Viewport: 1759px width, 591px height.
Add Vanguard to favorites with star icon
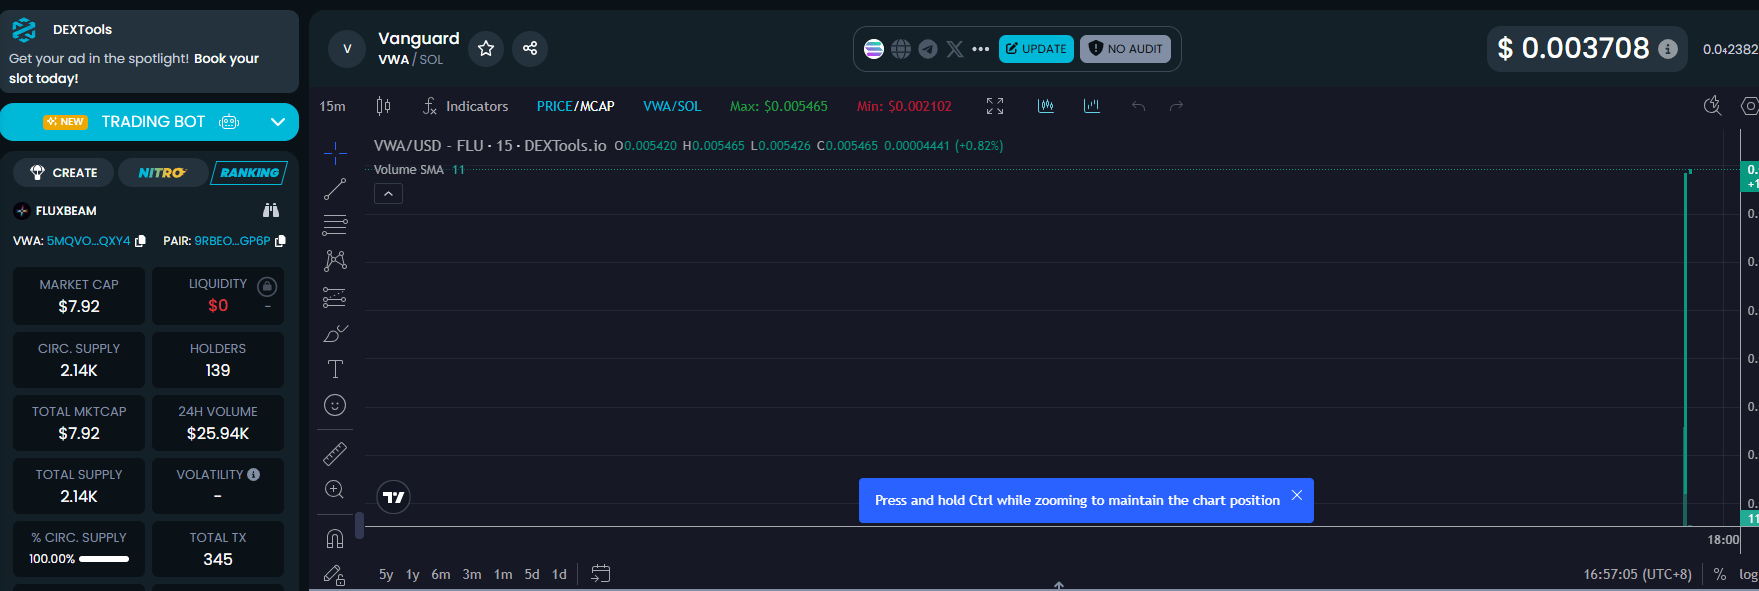(x=486, y=48)
